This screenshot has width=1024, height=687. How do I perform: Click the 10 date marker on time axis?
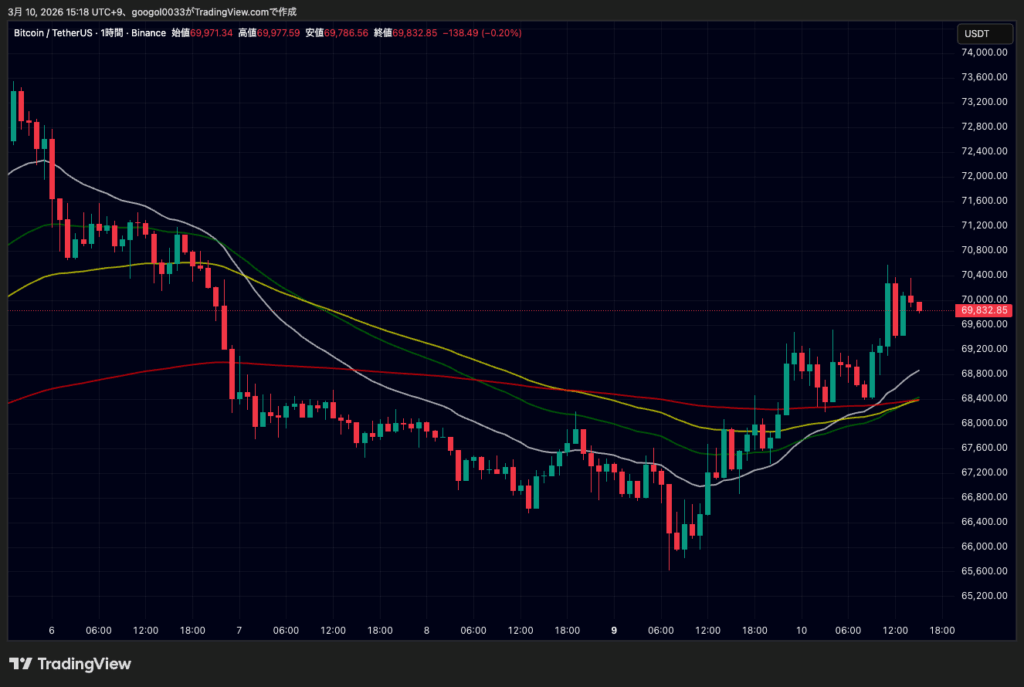tap(801, 631)
